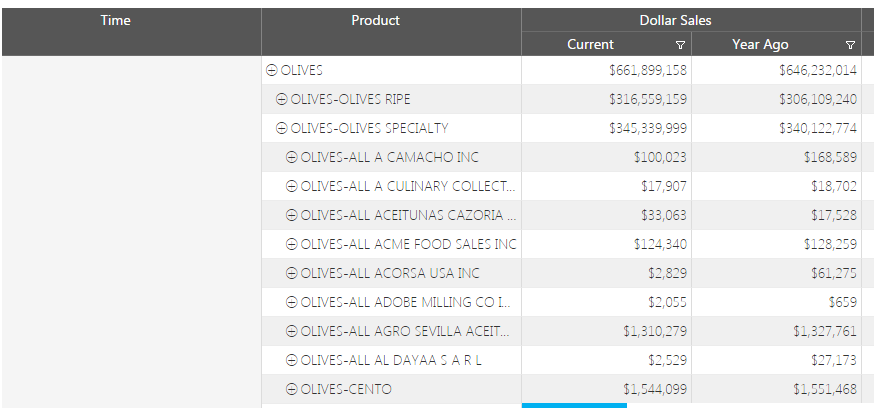Select the Product column header
This screenshot has height=408, width=874.
[375, 20]
